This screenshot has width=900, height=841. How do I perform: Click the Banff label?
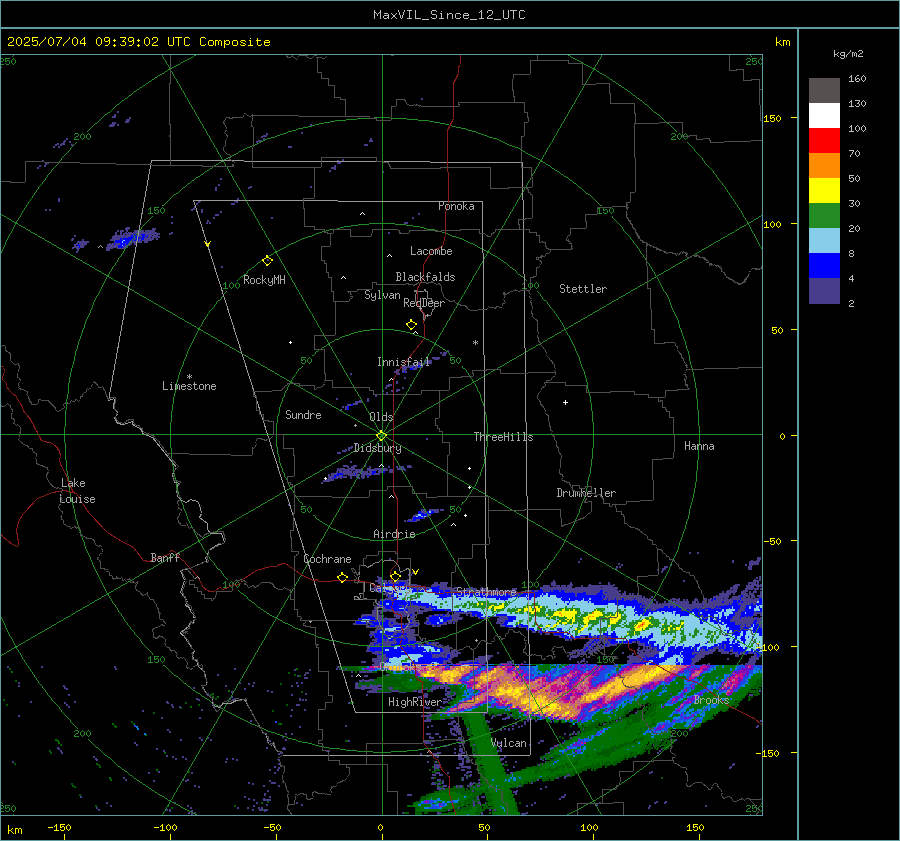pos(165,558)
